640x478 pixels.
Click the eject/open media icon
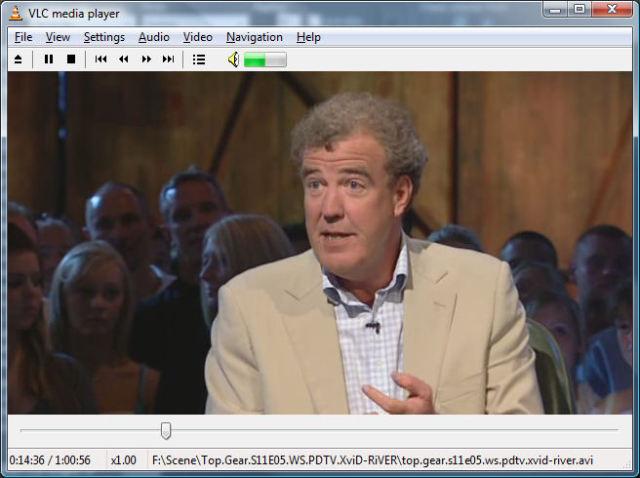[x=18, y=60]
